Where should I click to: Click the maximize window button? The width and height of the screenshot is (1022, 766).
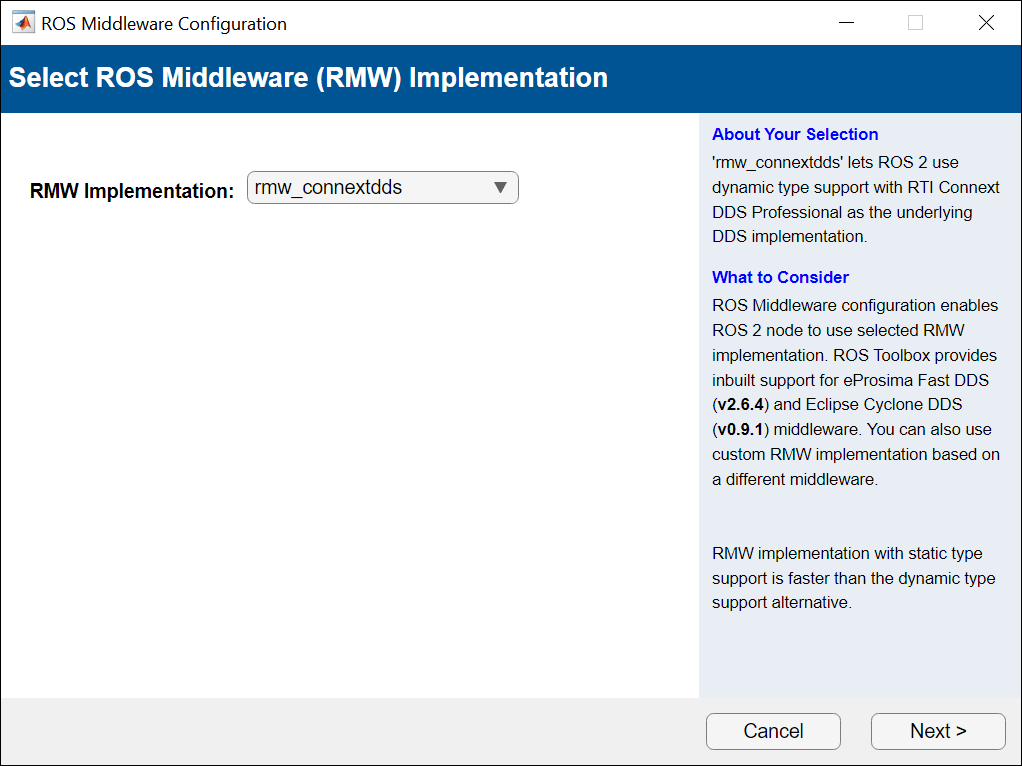915,23
